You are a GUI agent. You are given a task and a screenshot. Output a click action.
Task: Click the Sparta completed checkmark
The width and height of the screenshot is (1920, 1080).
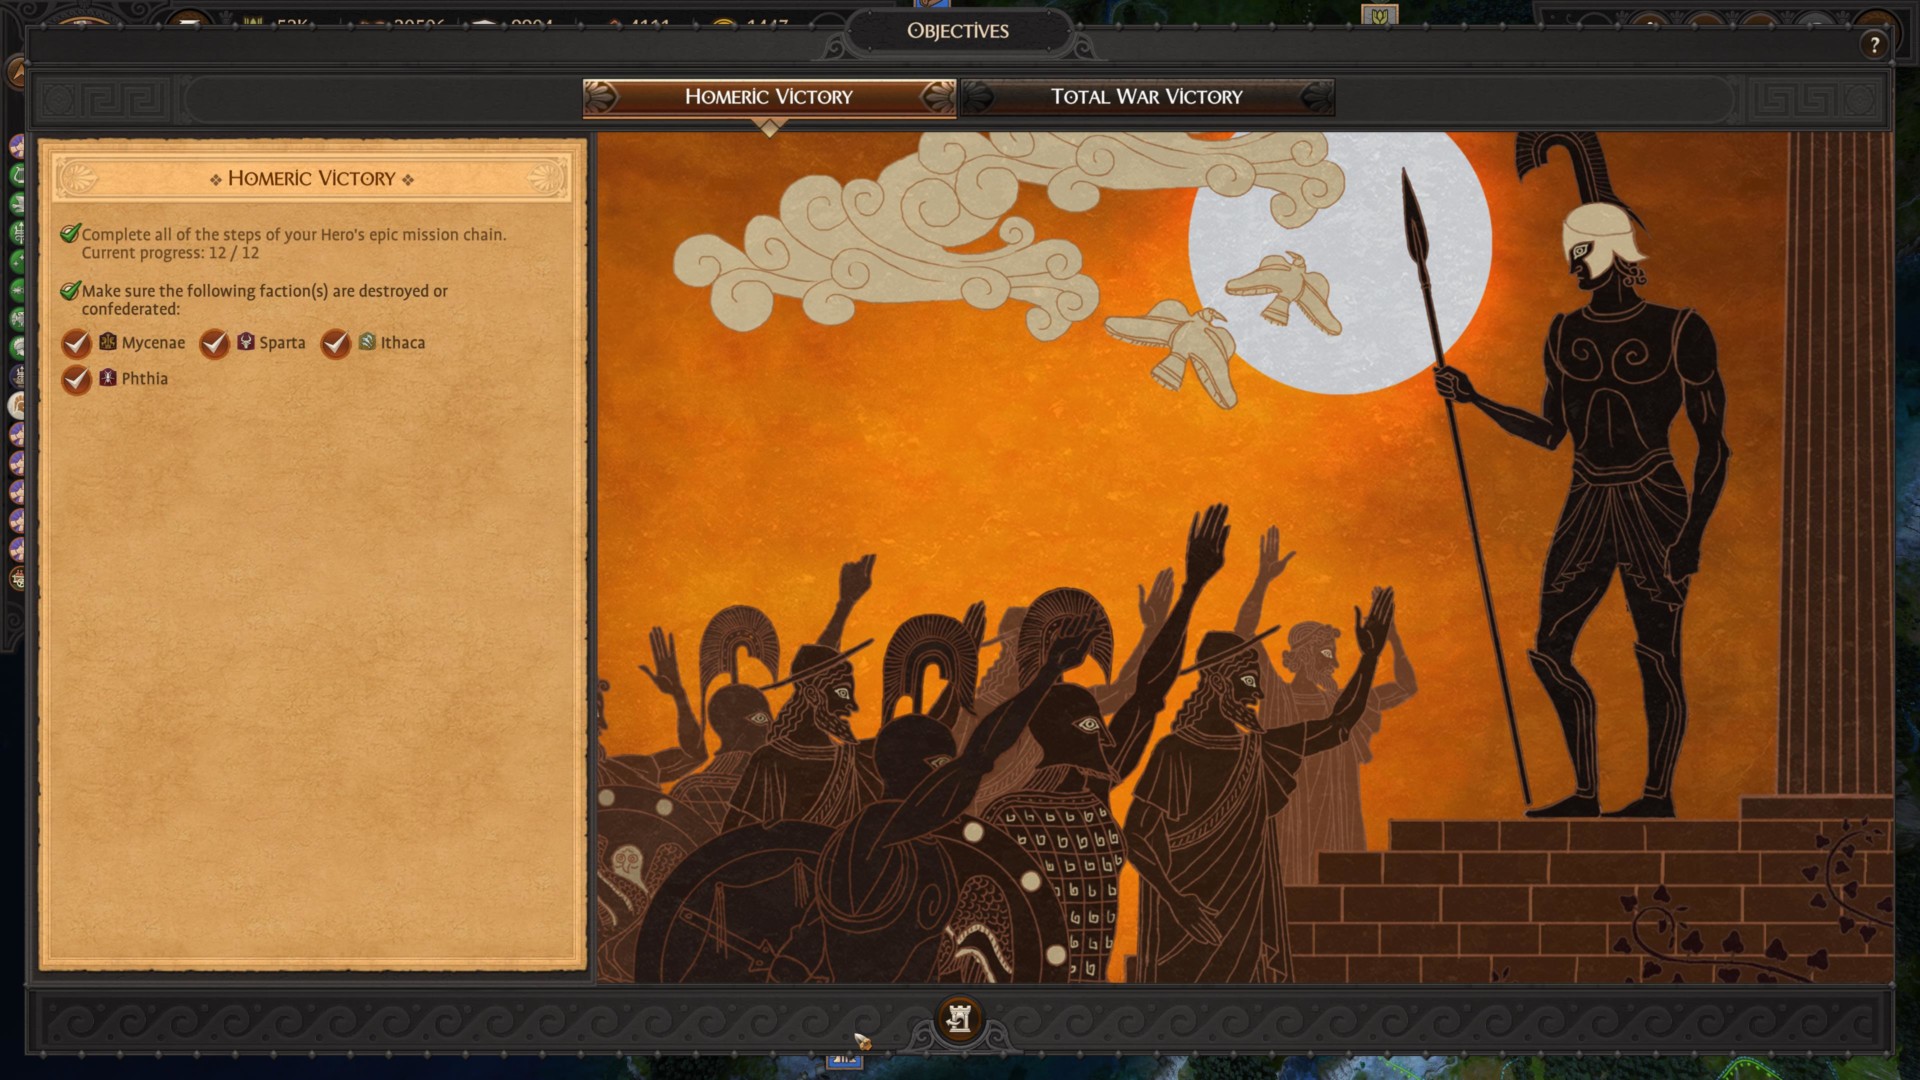pos(214,343)
